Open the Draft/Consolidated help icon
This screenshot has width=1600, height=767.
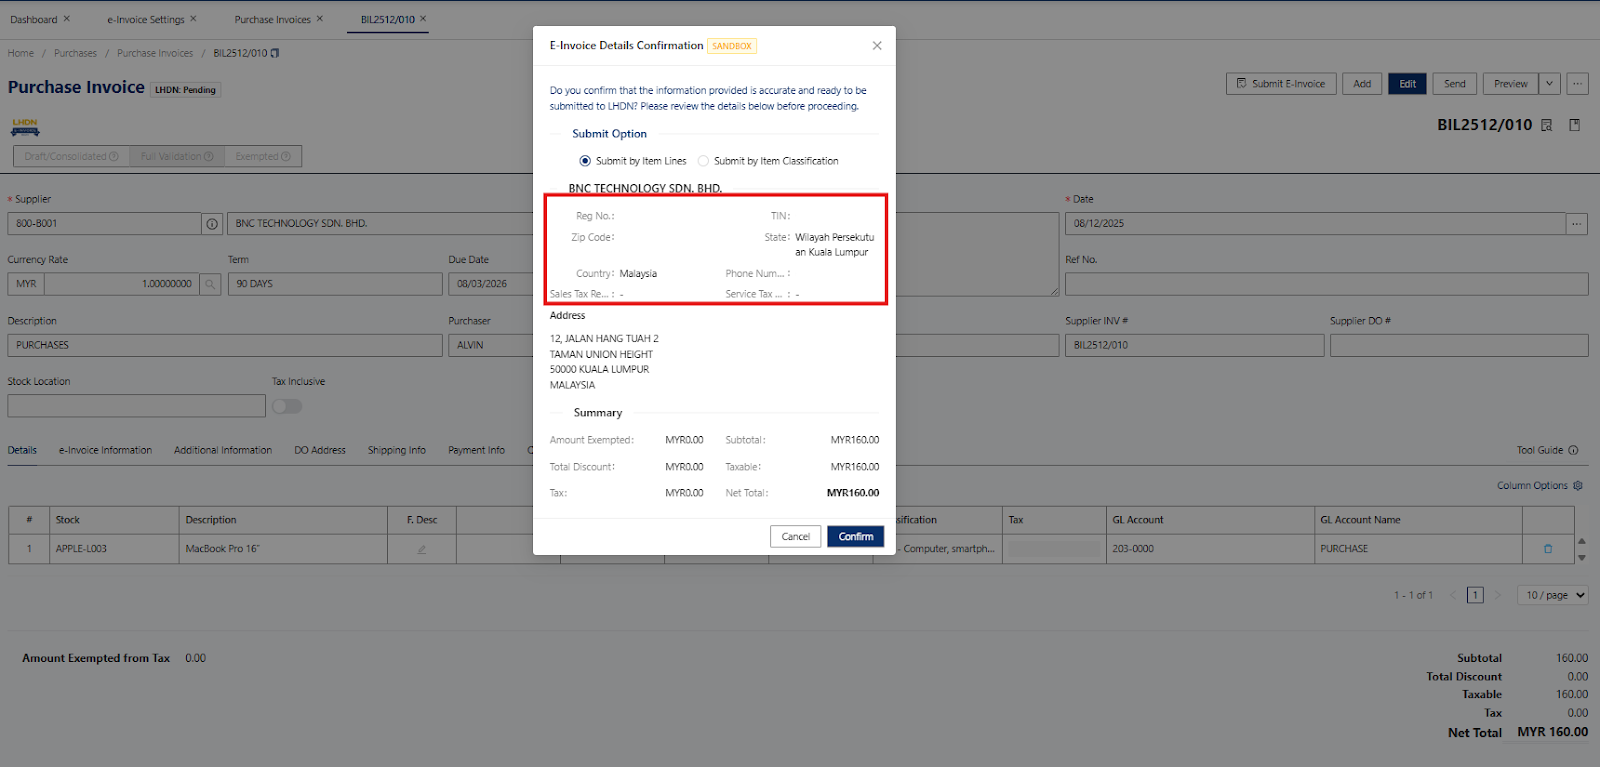pyautogui.click(x=114, y=157)
